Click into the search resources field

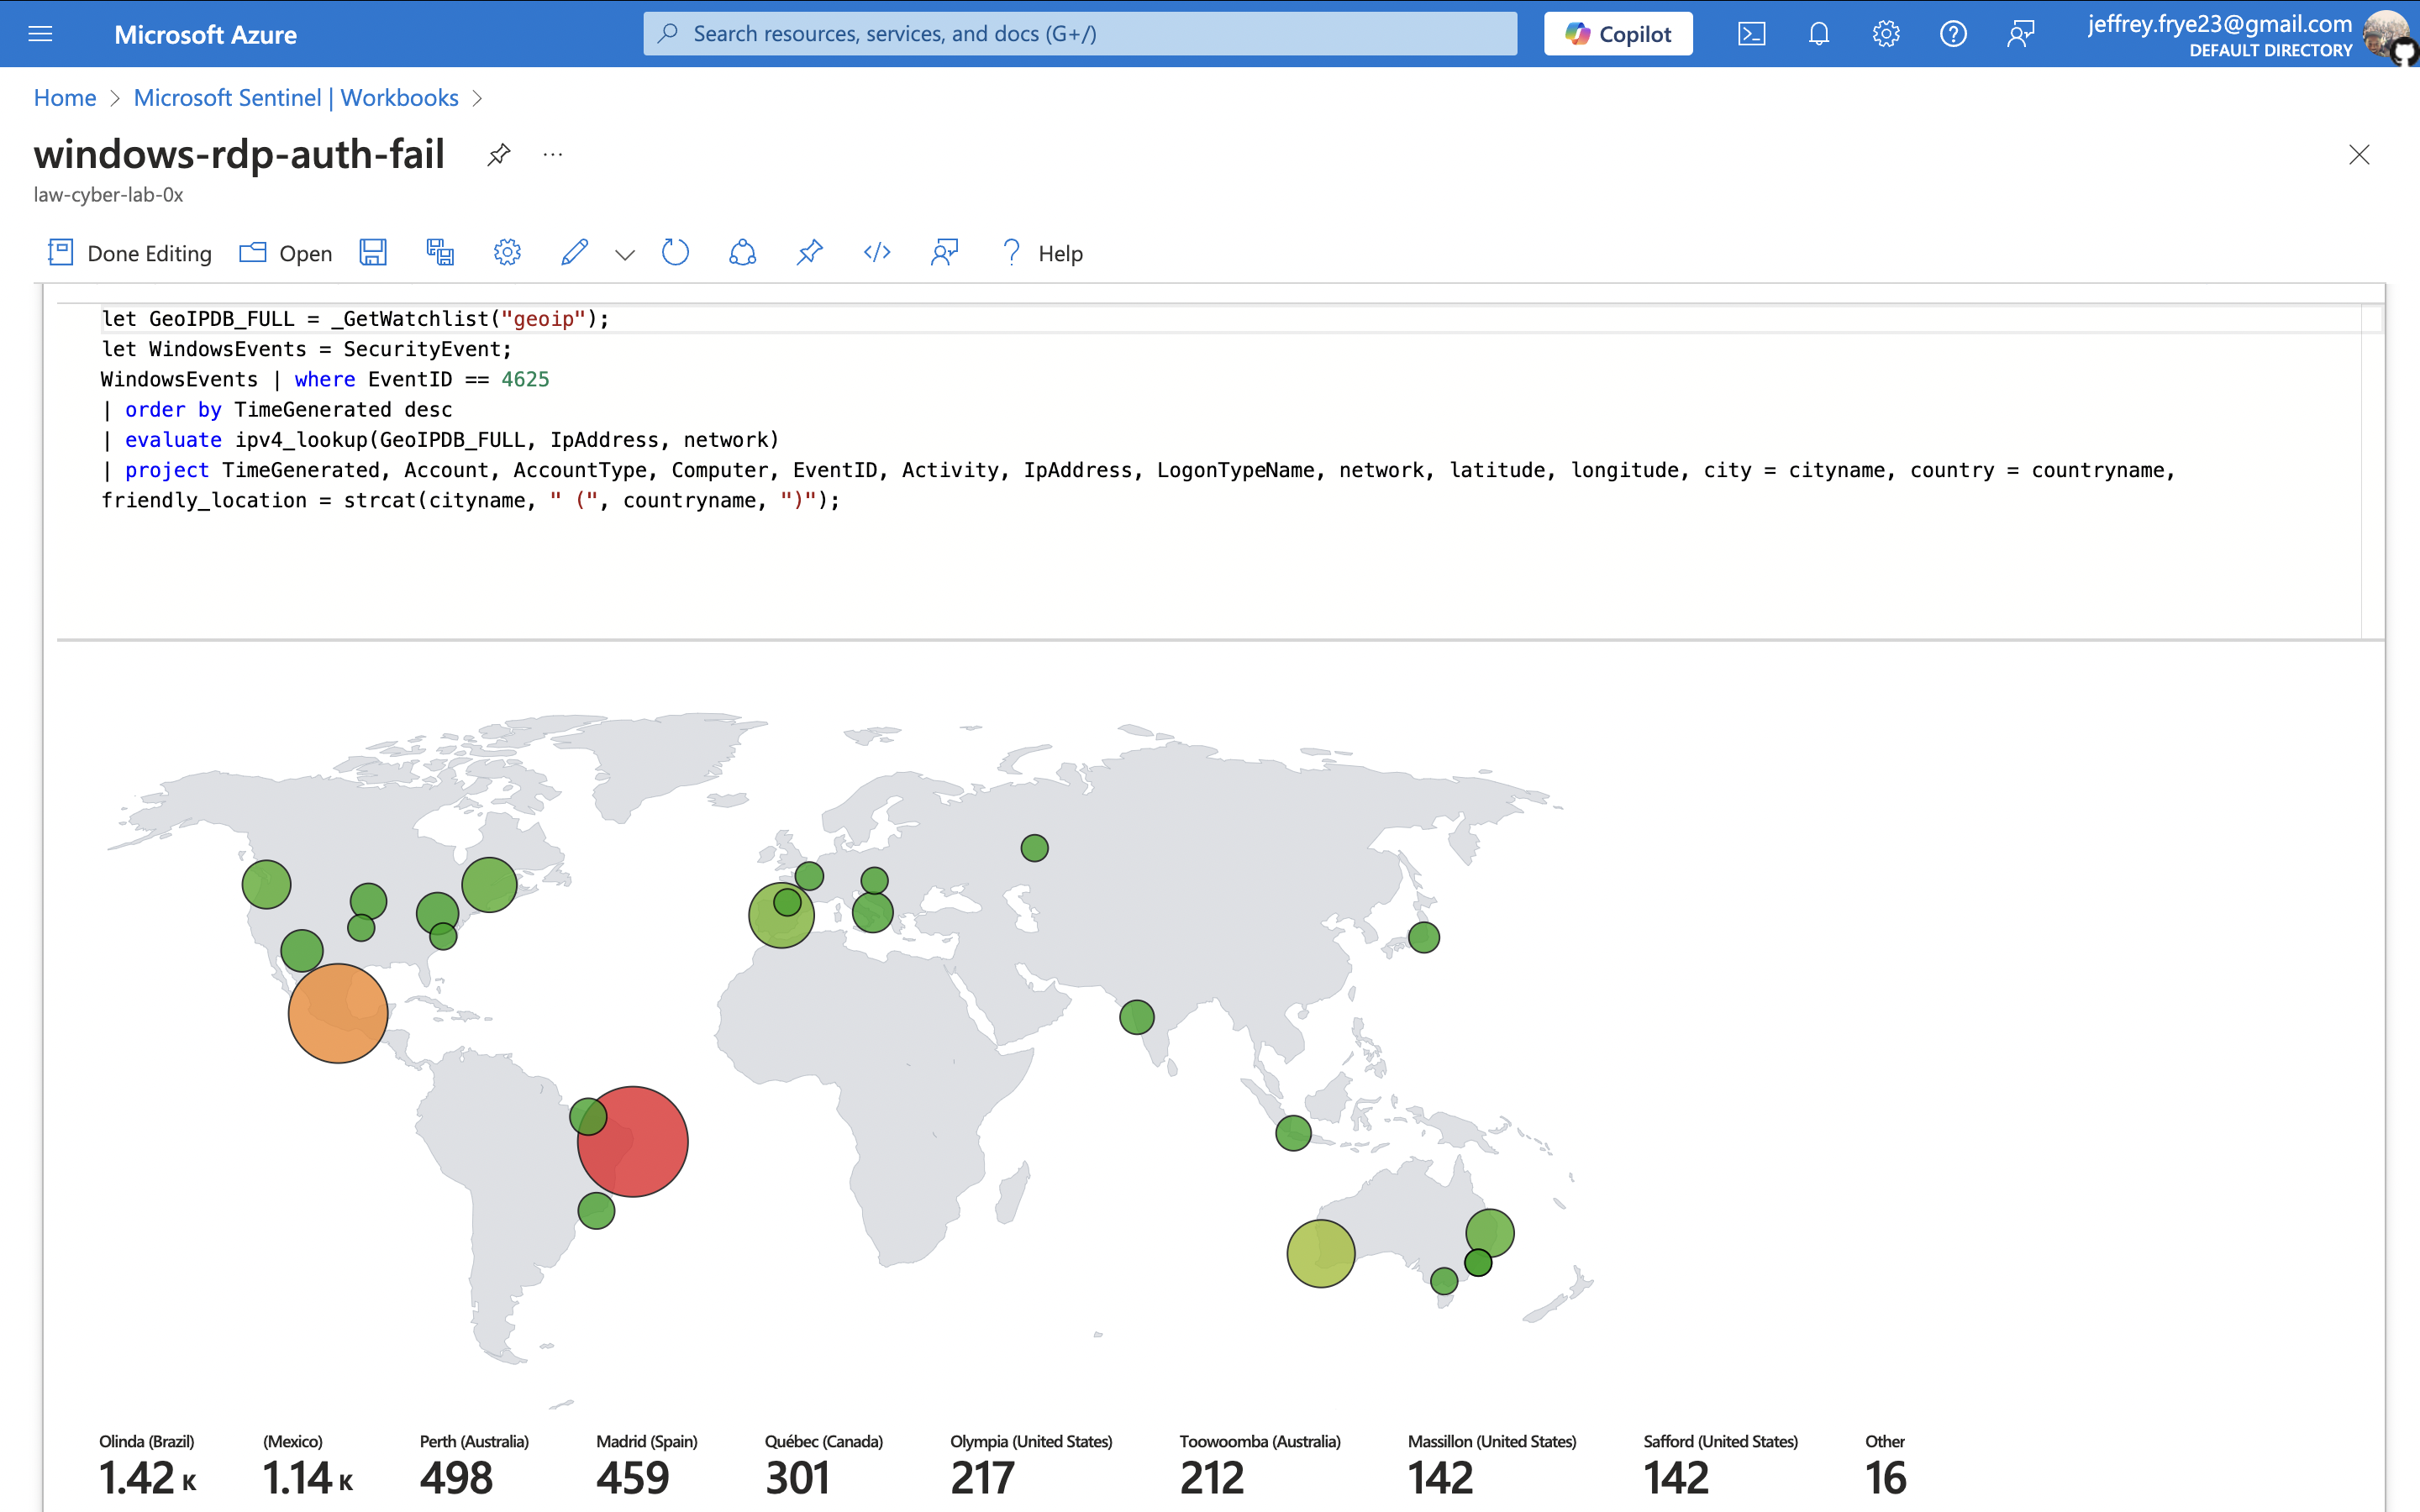coord(1078,33)
